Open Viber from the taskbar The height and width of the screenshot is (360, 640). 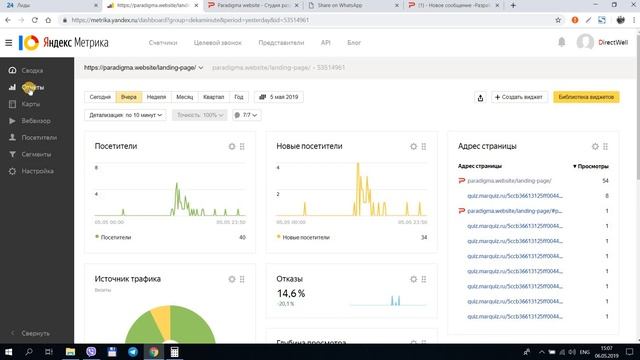pyautogui.click(x=91, y=352)
